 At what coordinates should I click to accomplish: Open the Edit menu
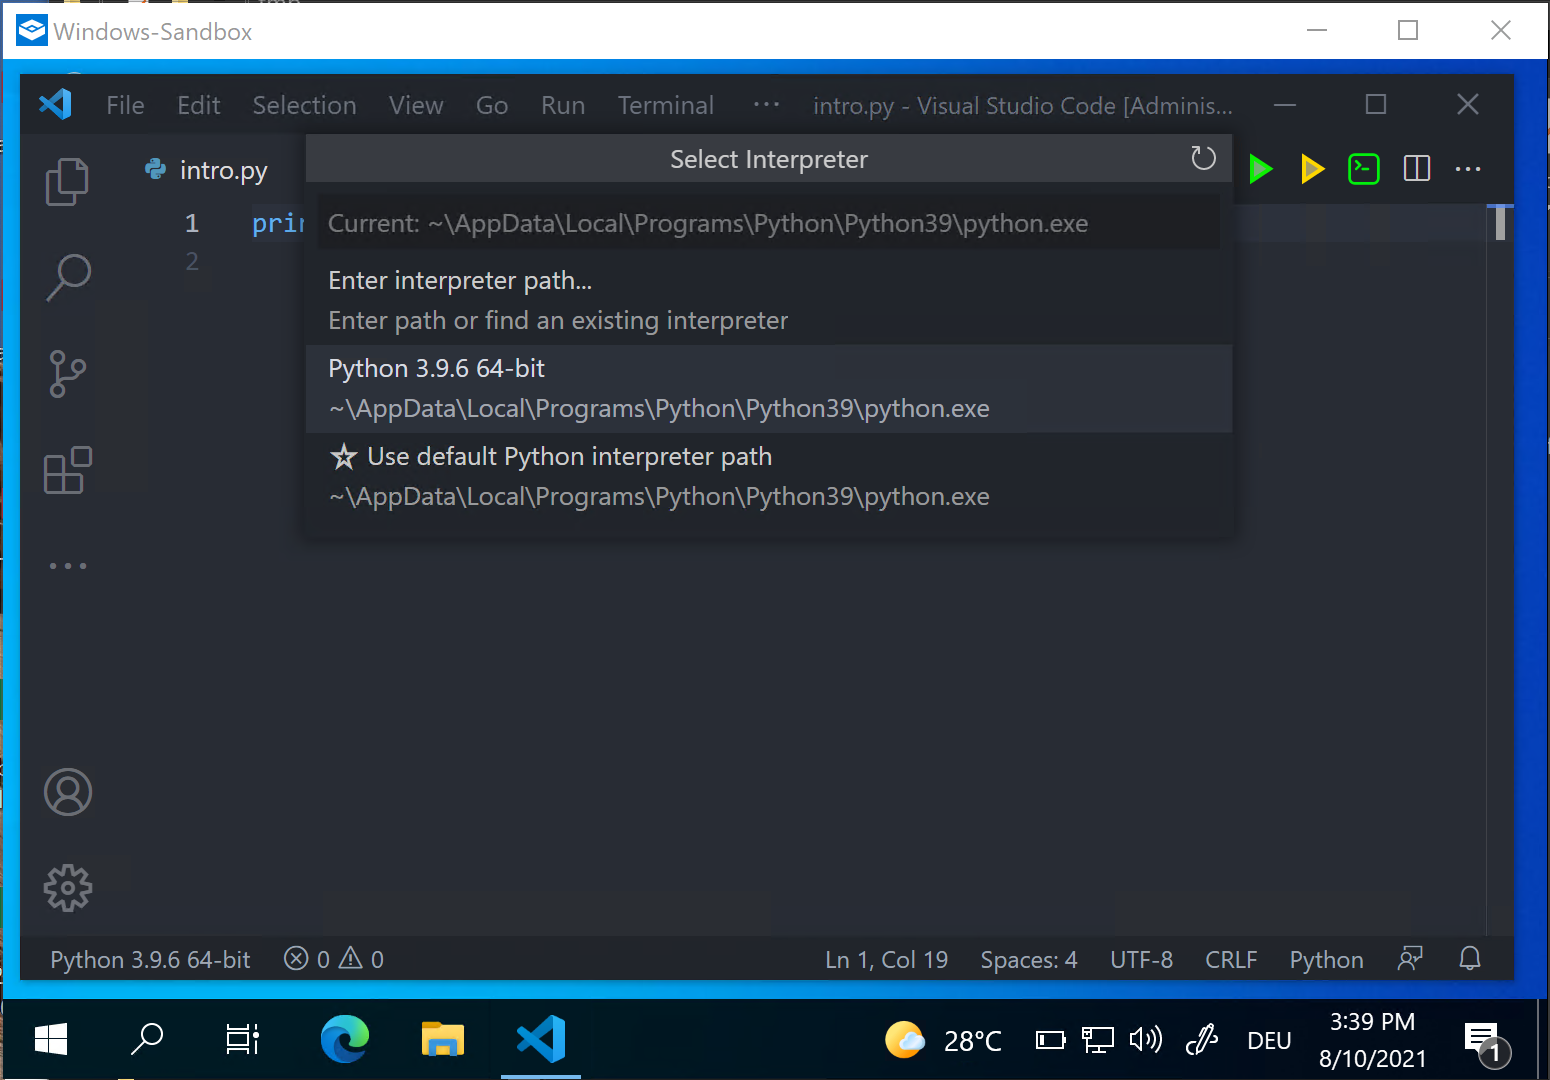point(199,105)
